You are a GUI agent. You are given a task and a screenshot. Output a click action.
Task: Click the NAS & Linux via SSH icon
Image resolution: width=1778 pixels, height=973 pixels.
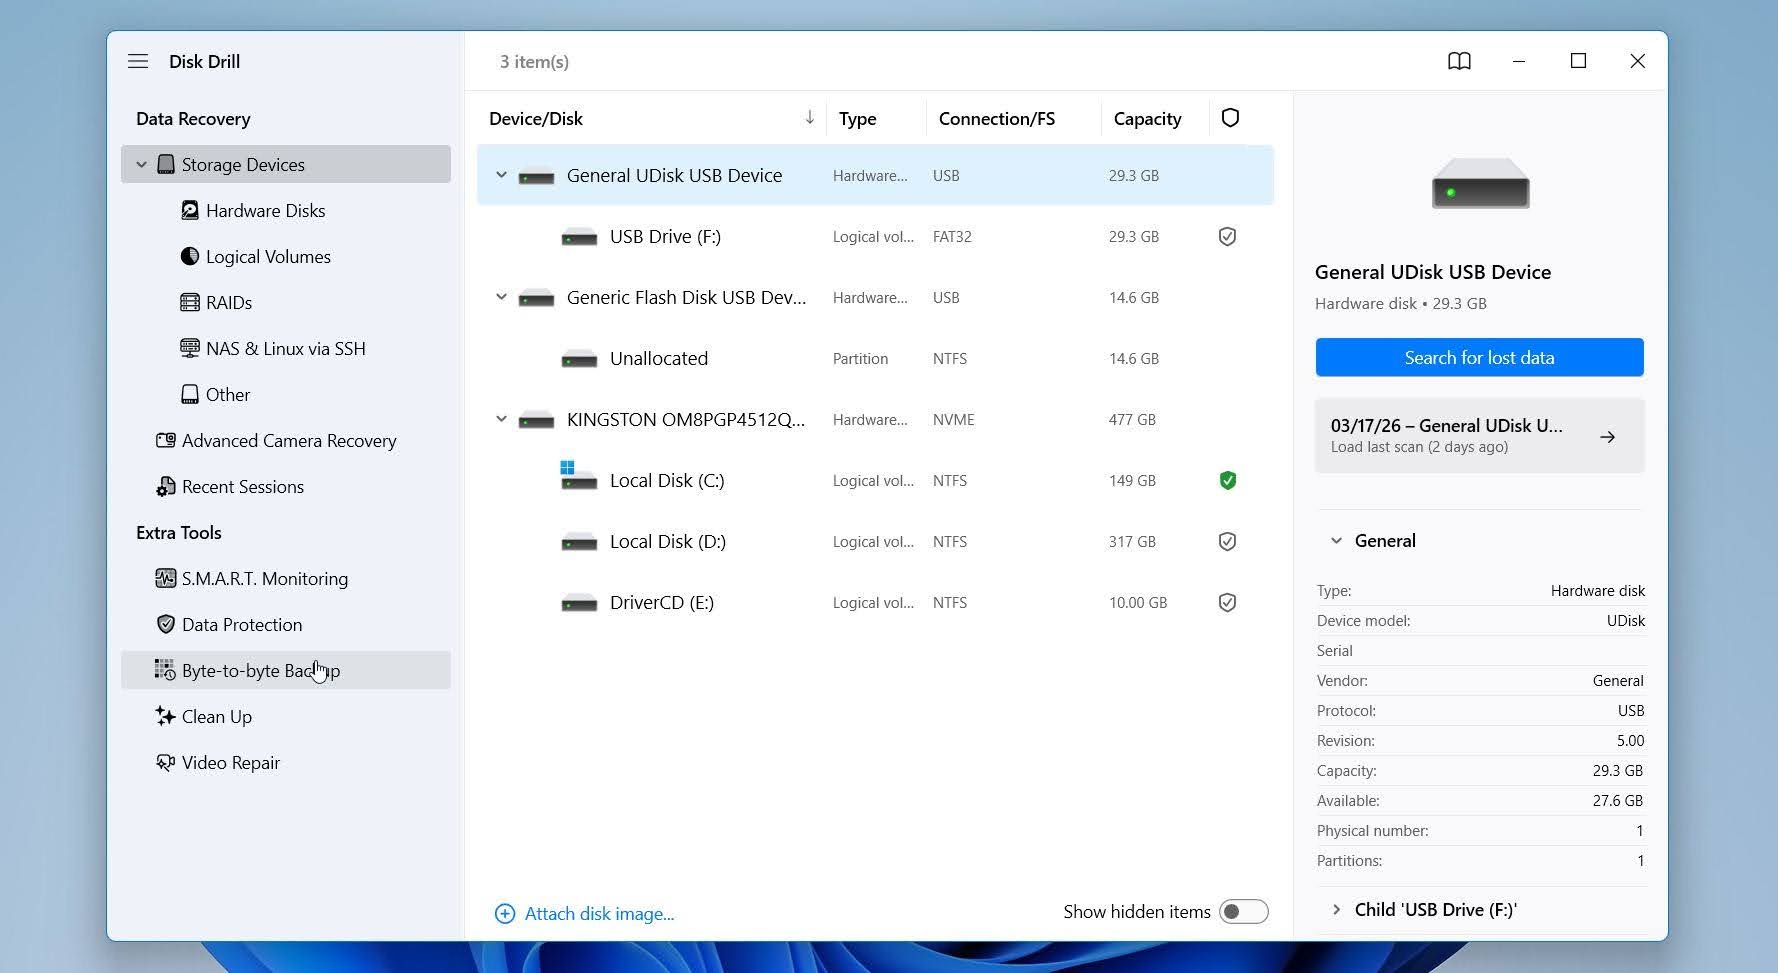click(x=189, y=348)
